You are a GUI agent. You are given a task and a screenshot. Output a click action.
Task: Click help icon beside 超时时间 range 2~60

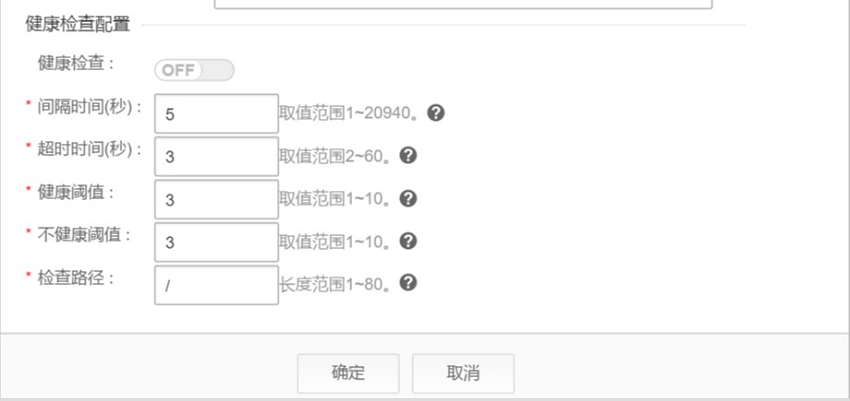[408, 156]
